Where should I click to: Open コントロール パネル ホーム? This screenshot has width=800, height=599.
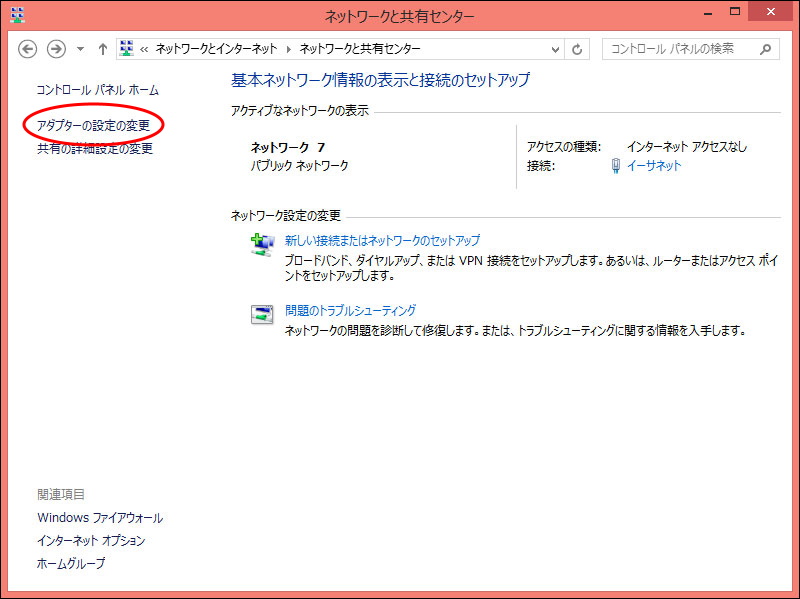(97, 90)
